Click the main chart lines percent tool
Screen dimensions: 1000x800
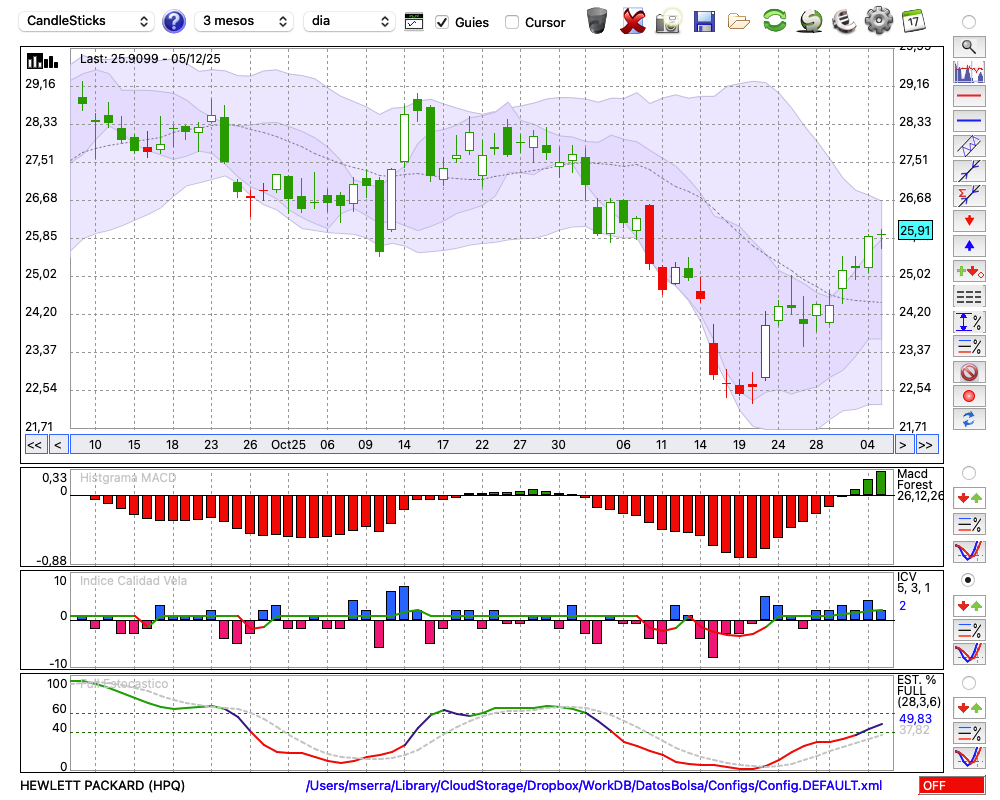pos(969,346)
